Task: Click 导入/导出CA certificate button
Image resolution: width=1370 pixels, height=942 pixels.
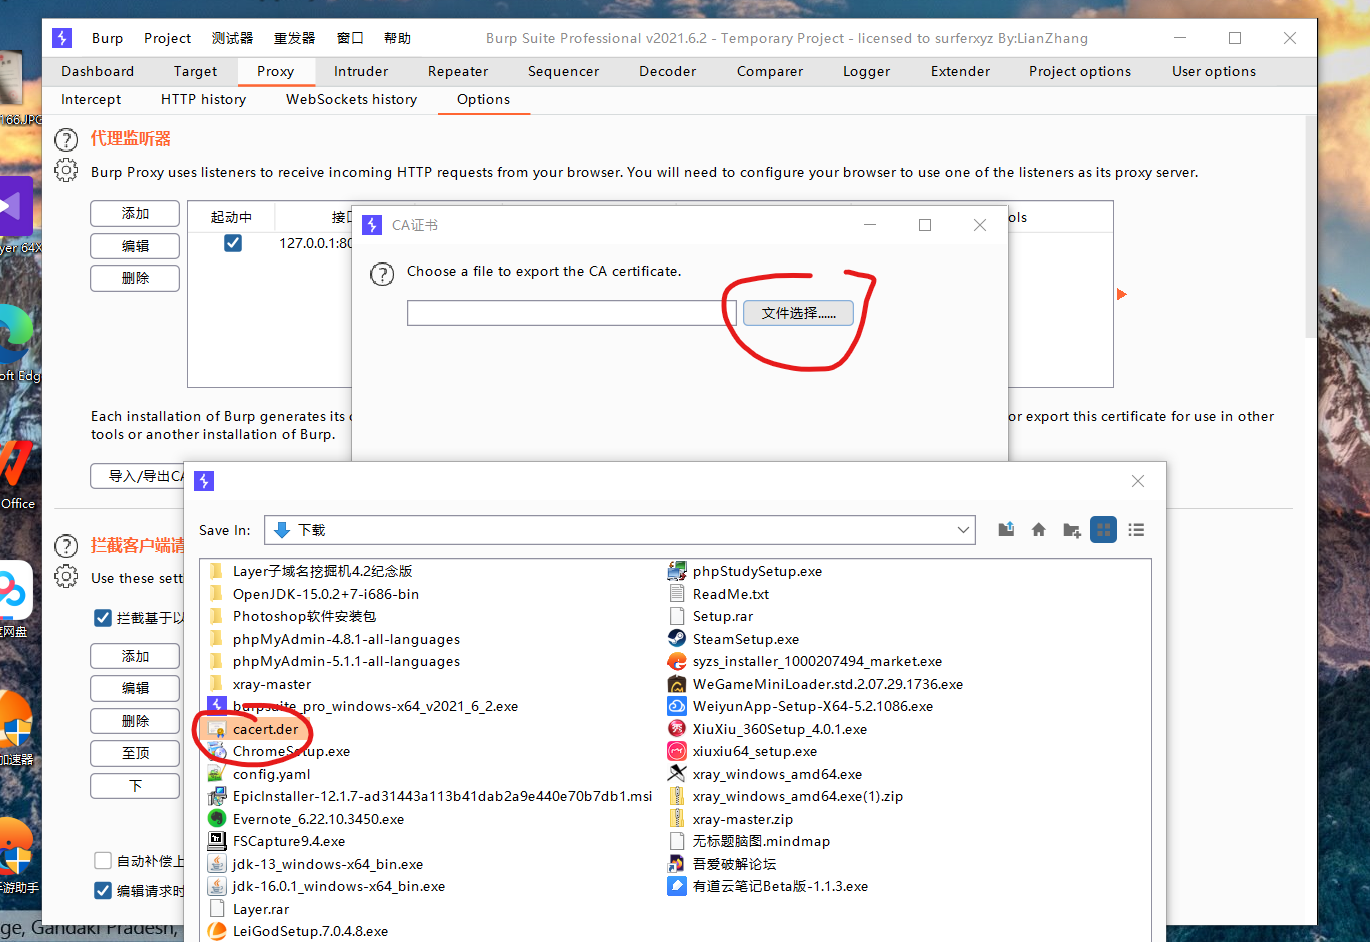Action: point(138,476)
